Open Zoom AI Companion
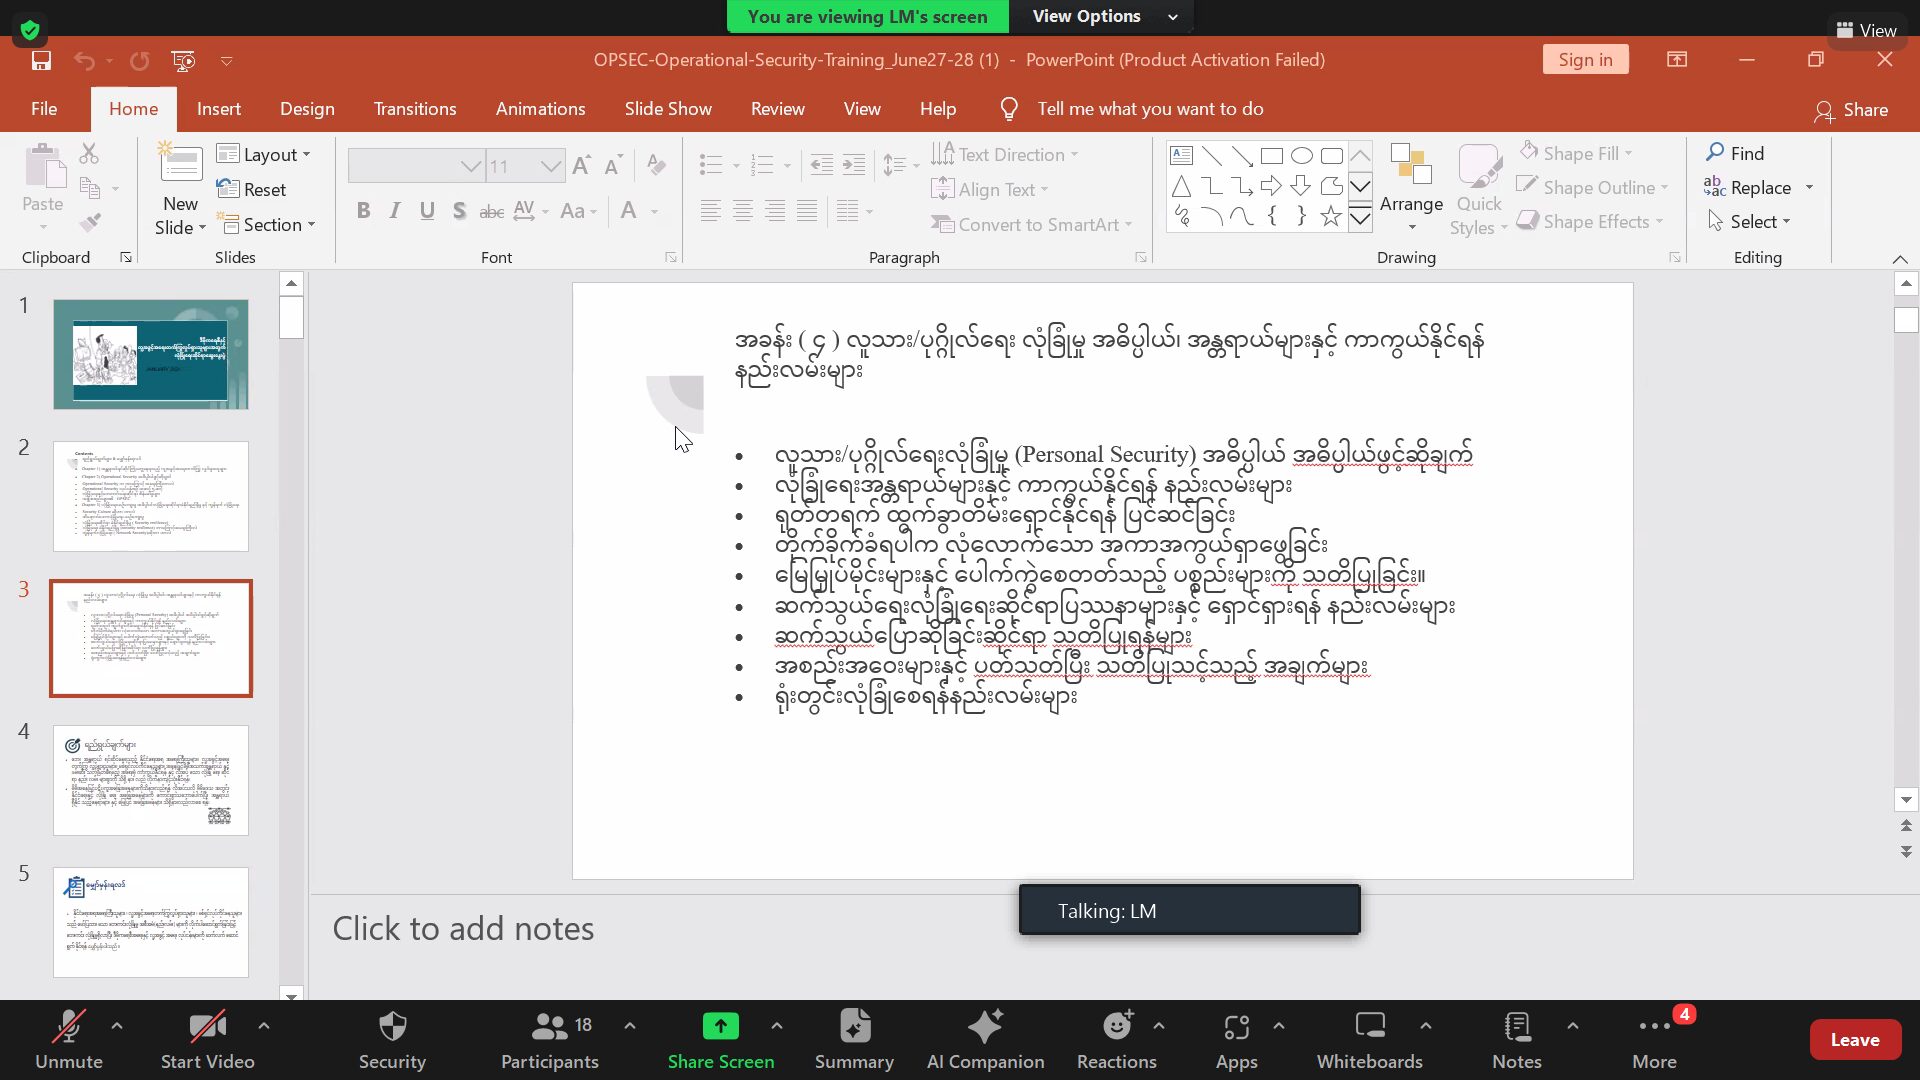 [985, 1039]
